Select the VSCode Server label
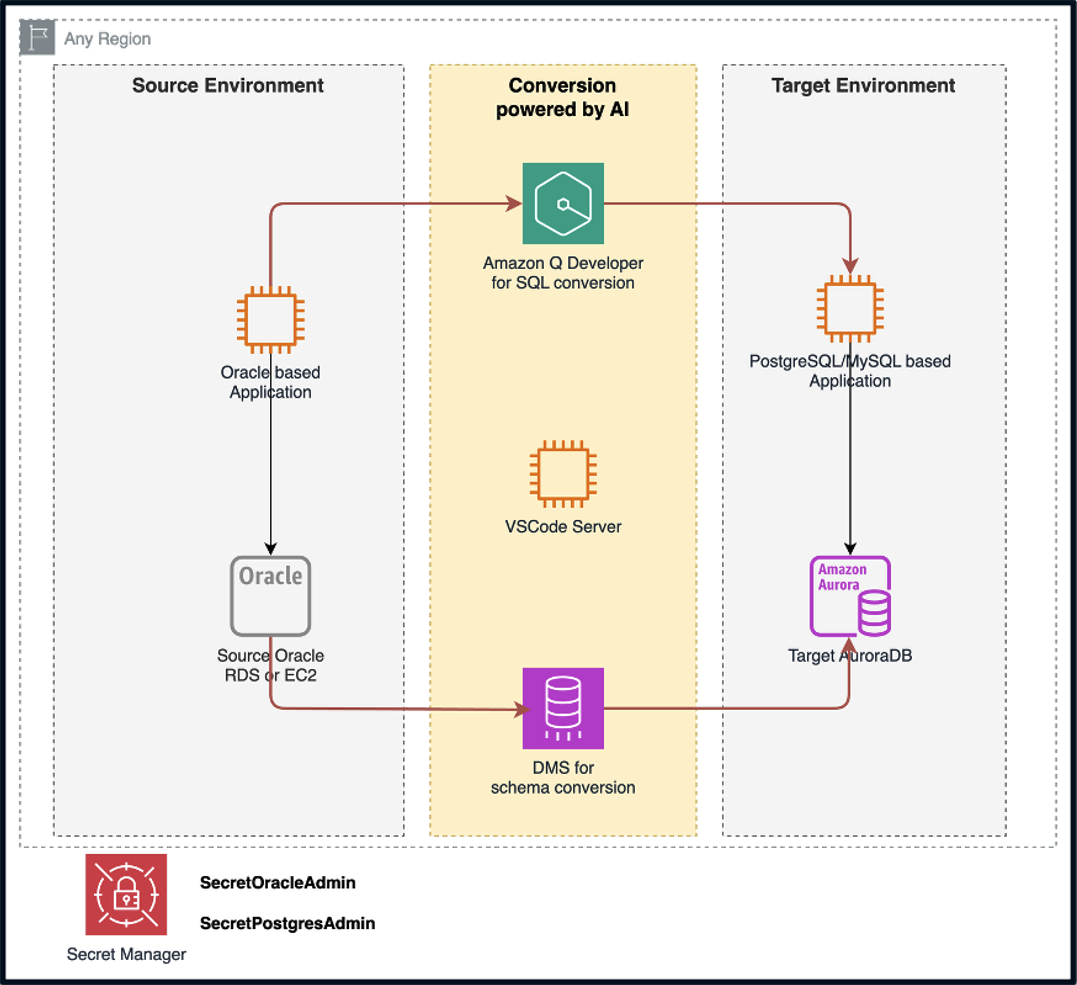The image size is (1077, 985). click(563, 526)
